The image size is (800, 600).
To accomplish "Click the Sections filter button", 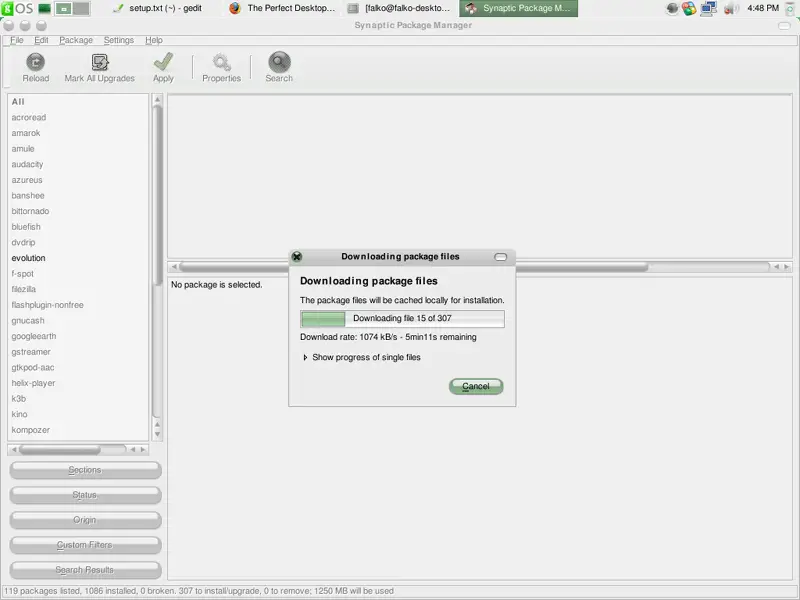I will [x=85, y=470].
